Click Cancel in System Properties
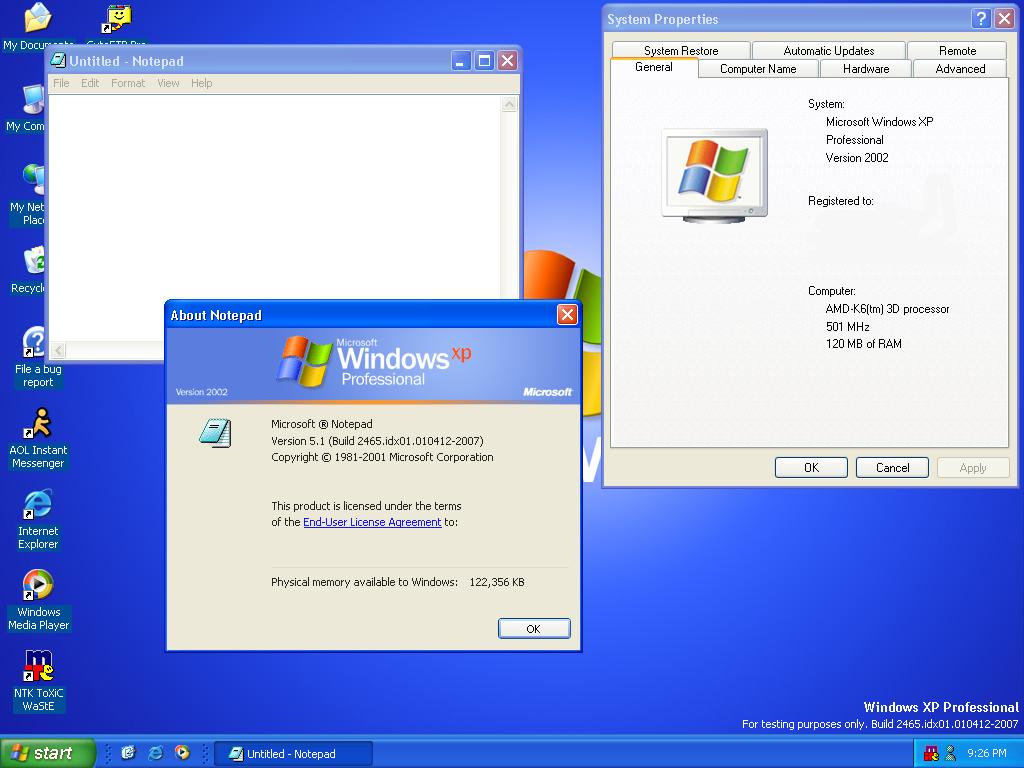 pyautogui.click(x=892, y=467)
